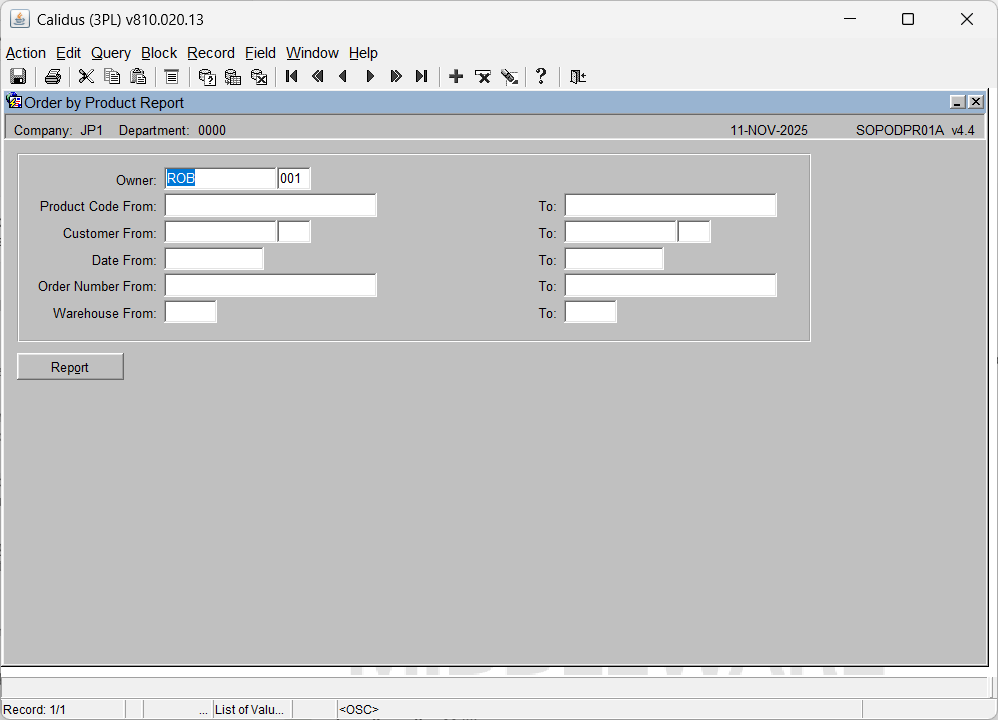998x720 pixels.
Task: Open the Window menu
Action: [312, 53]
